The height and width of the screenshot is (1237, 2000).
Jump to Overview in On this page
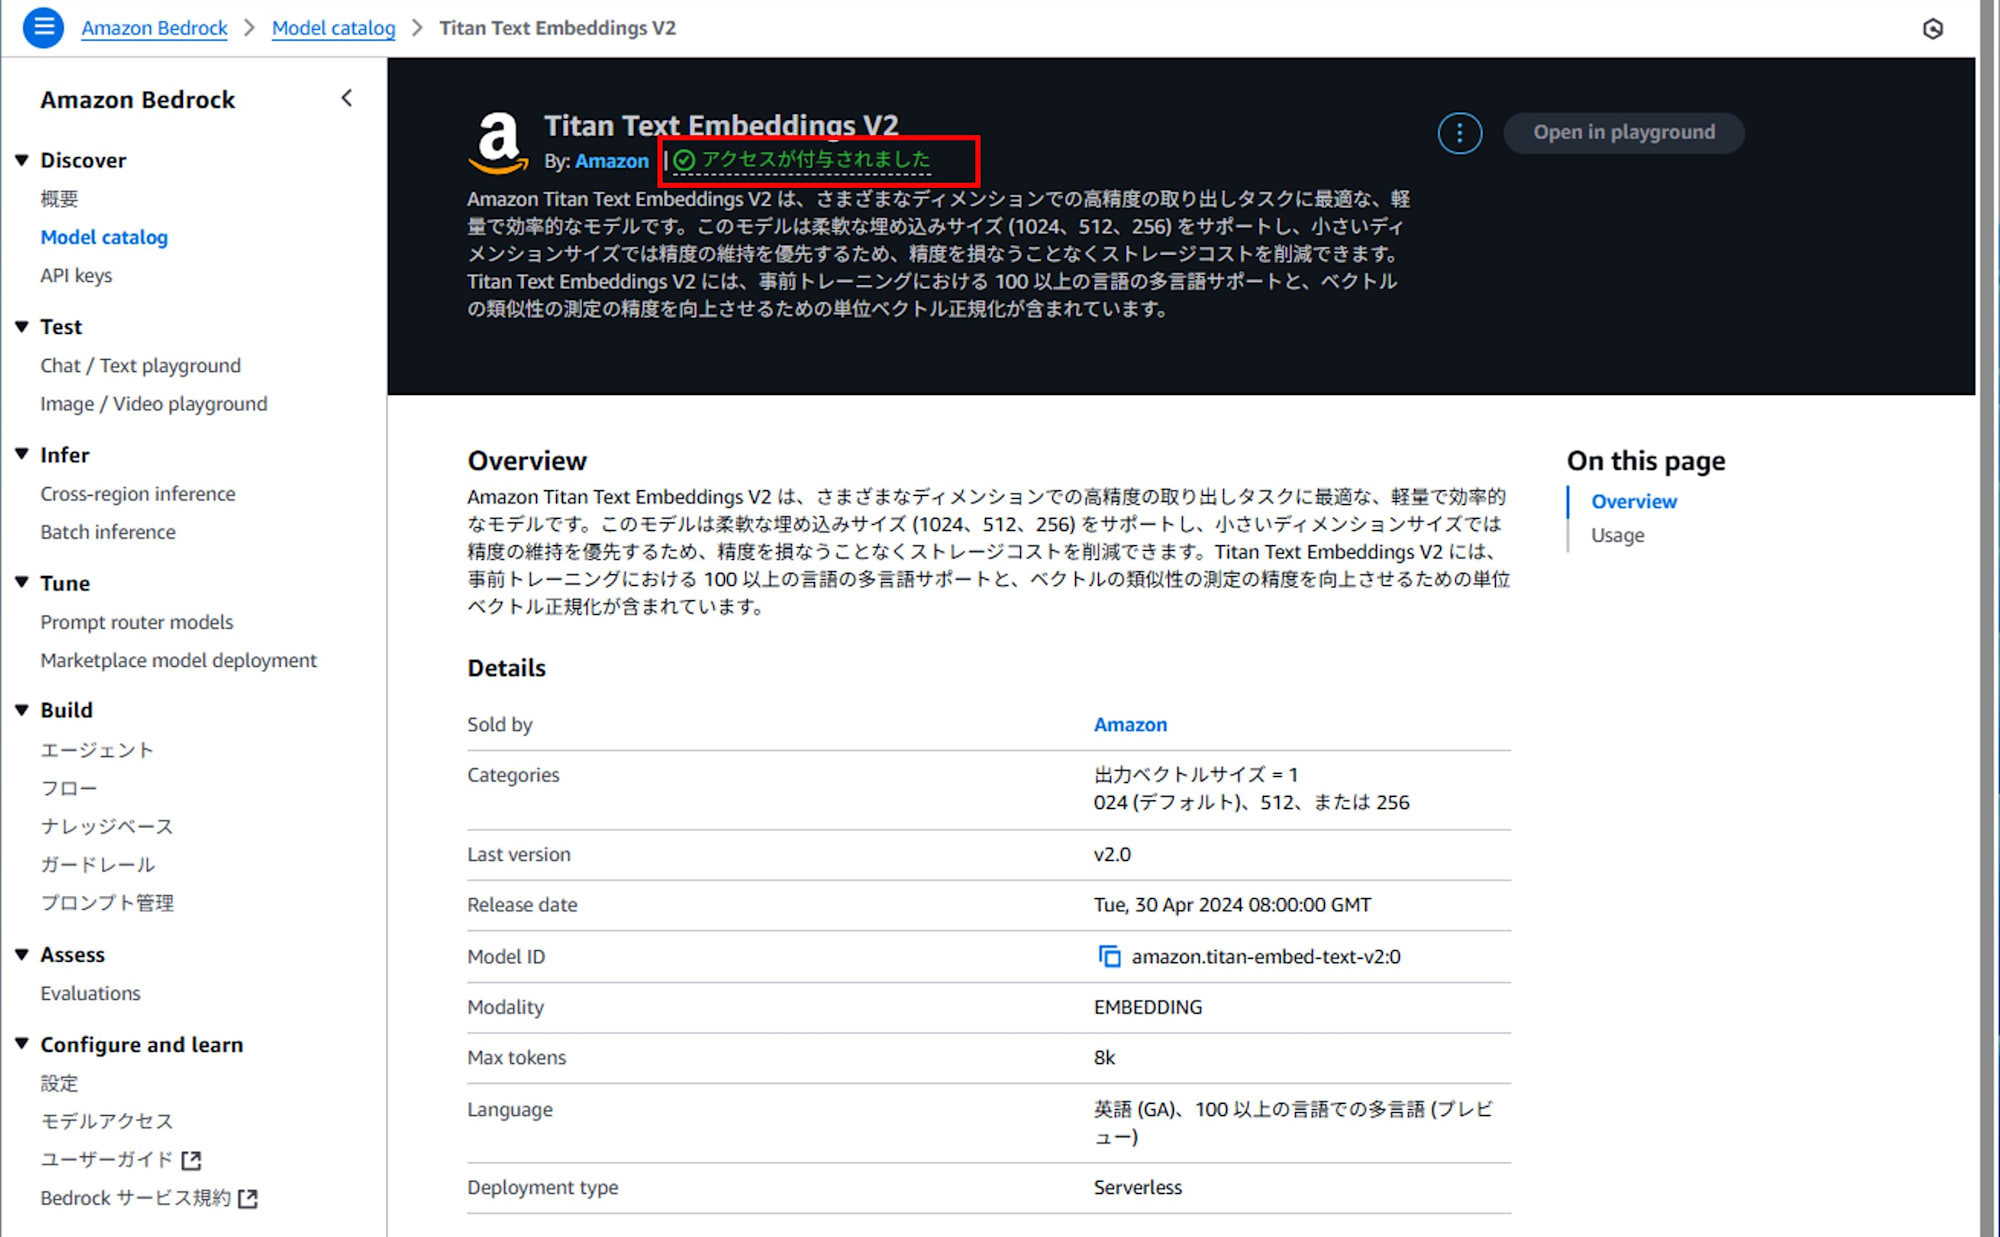click(1634, 501)
